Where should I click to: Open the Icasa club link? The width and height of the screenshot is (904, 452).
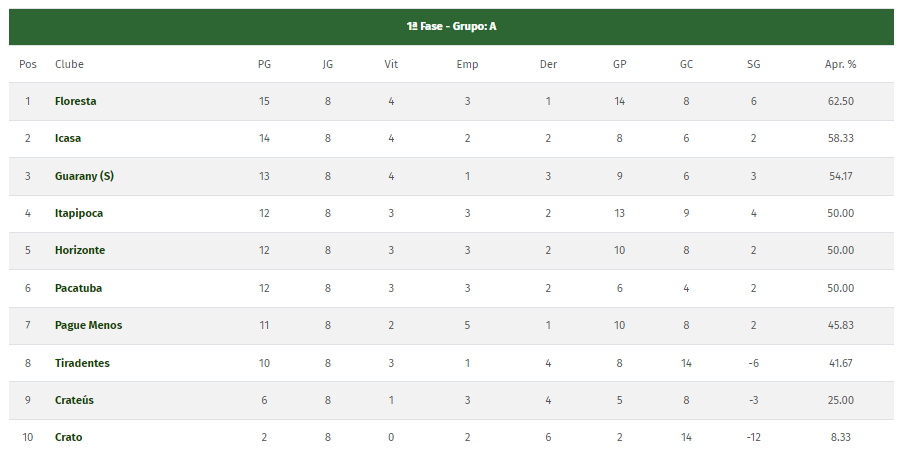[69, 138]
